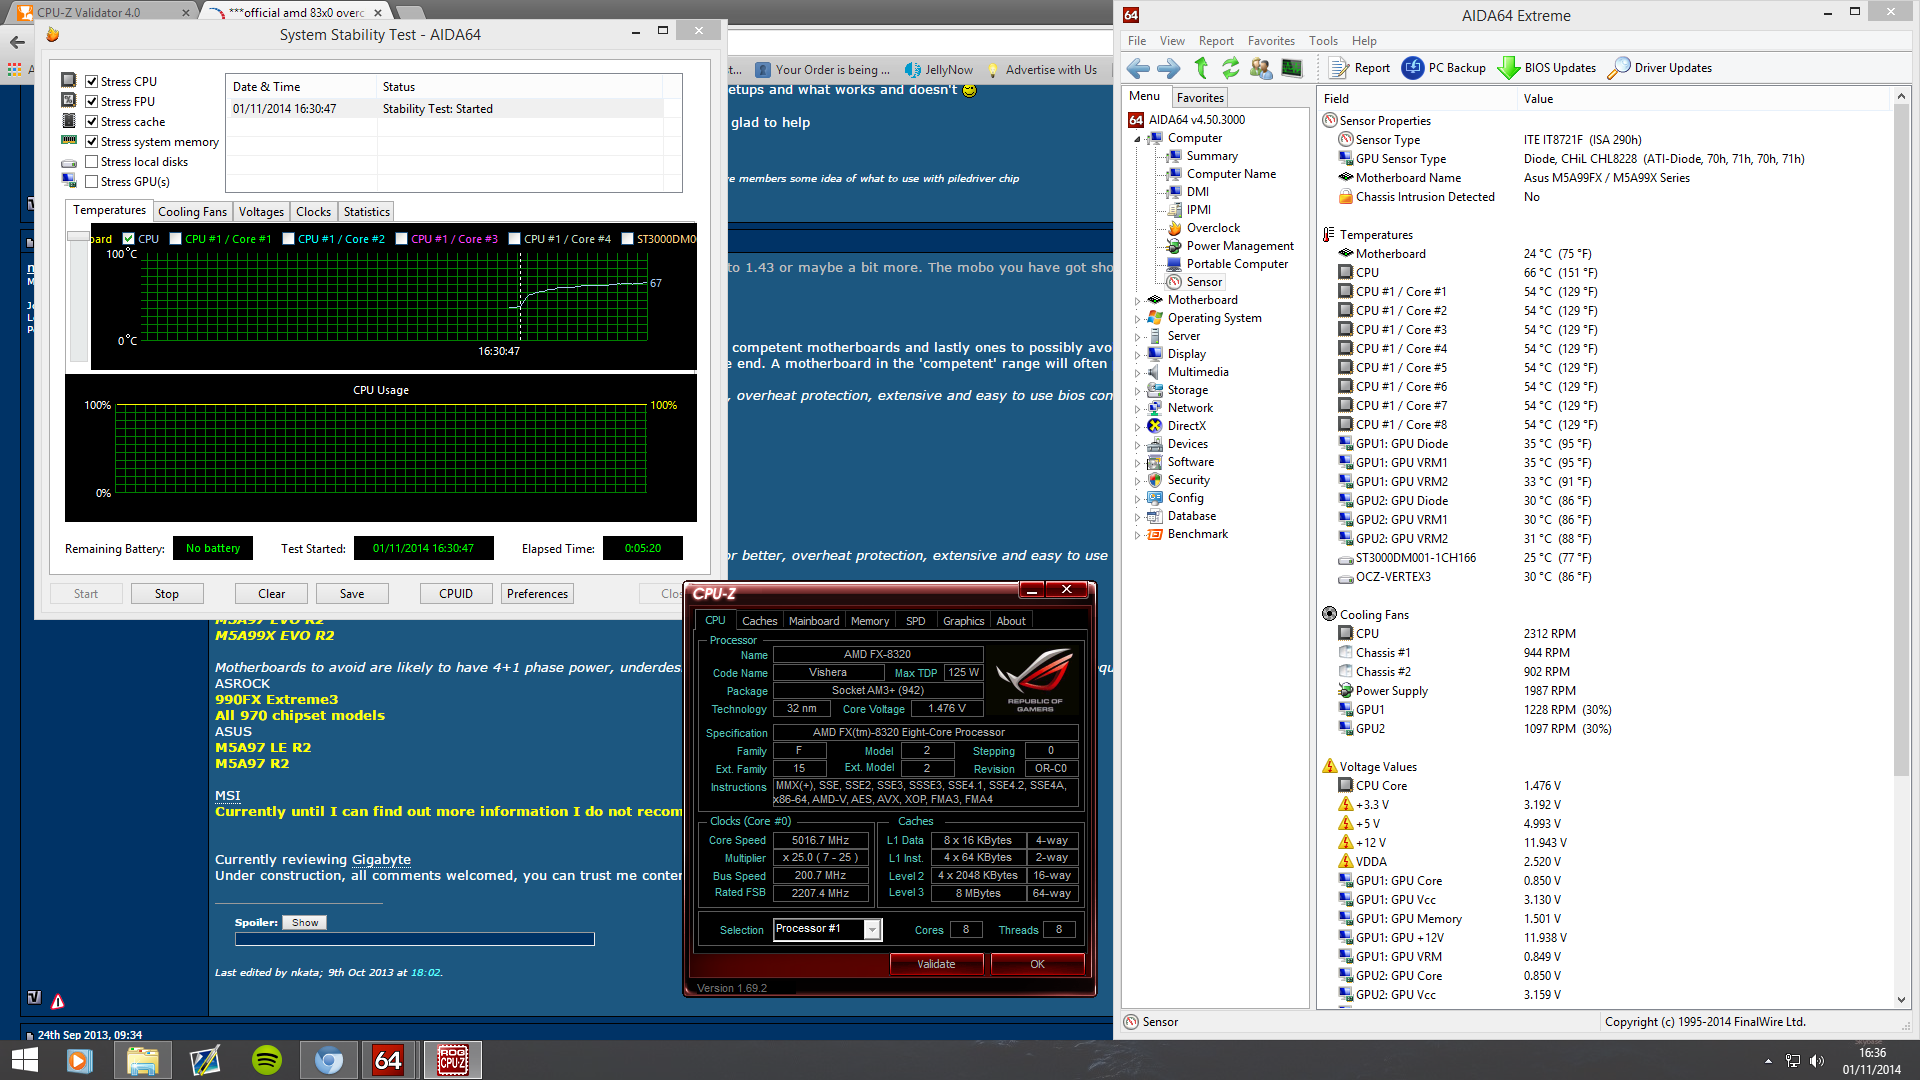The height and width of the screenshot is (1080, 1920).
Task: Click the AIDA64 forward arrow toolbar icon
Action: coord(1168,68)
